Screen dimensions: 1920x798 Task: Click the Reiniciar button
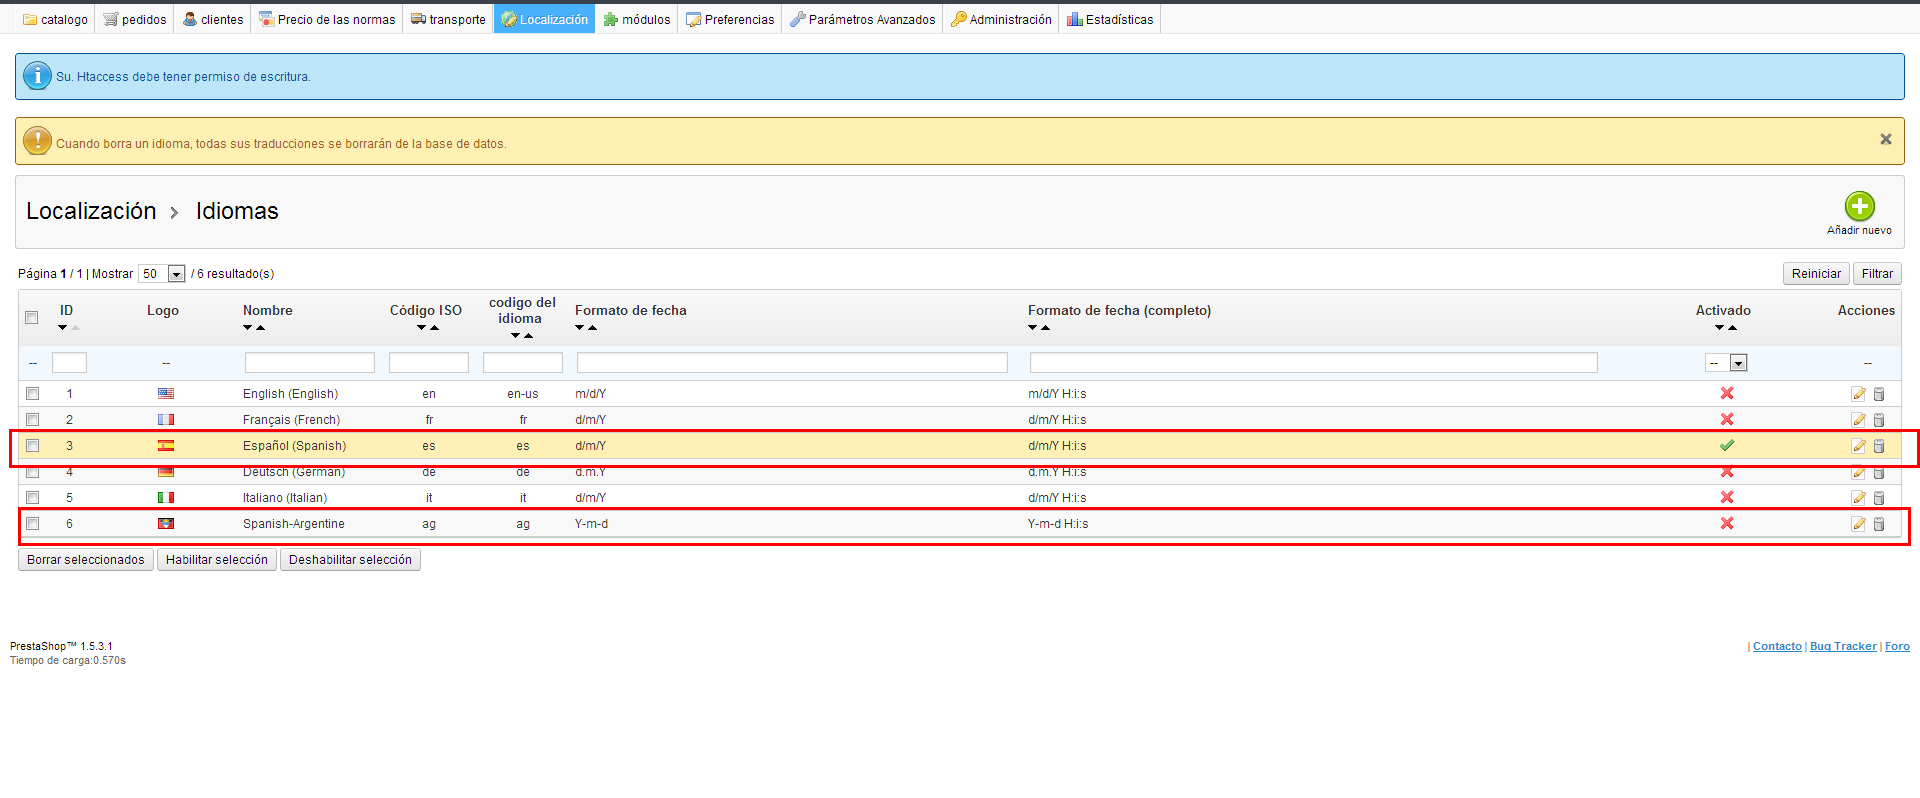click(1816, 274)
